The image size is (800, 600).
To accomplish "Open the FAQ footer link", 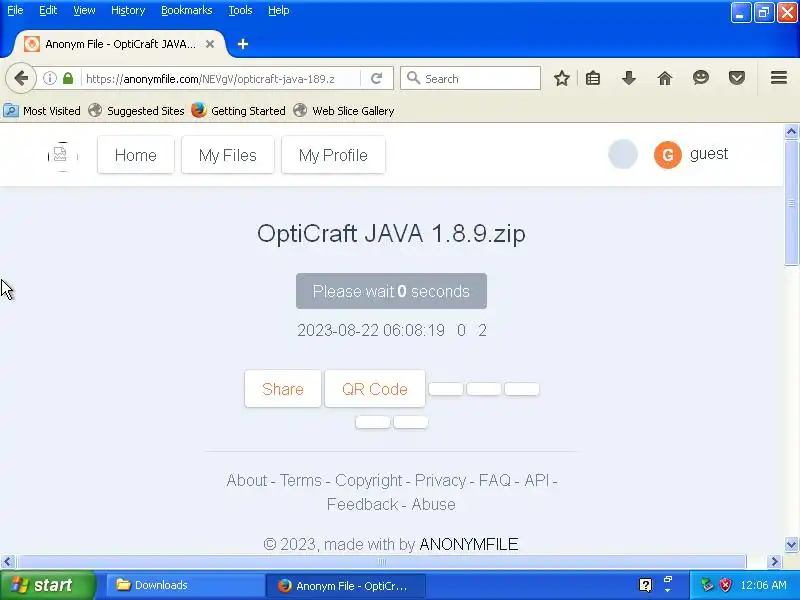I will coord(494,480).
